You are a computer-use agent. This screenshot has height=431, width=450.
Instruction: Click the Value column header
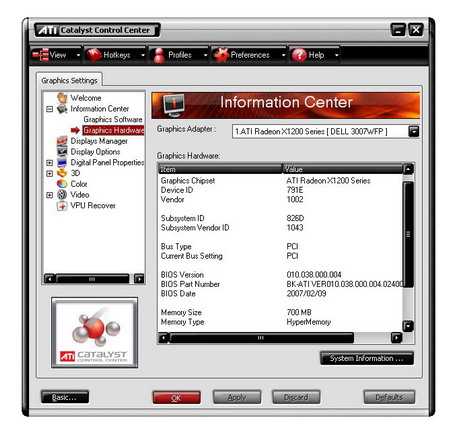point(343,169)
